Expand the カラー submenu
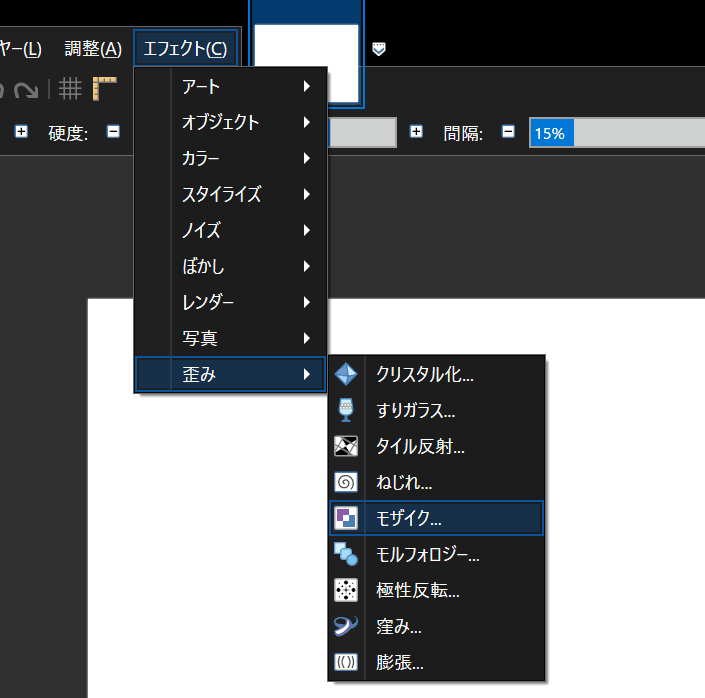 (230, 158)
